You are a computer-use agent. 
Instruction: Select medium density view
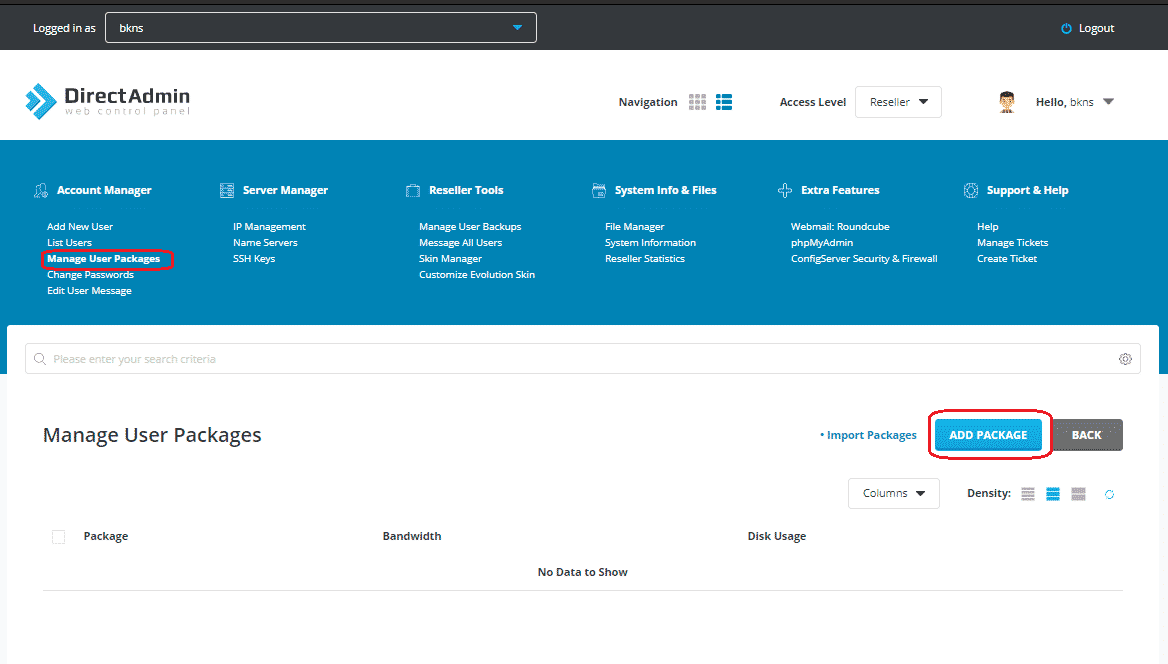(1053, 494)
